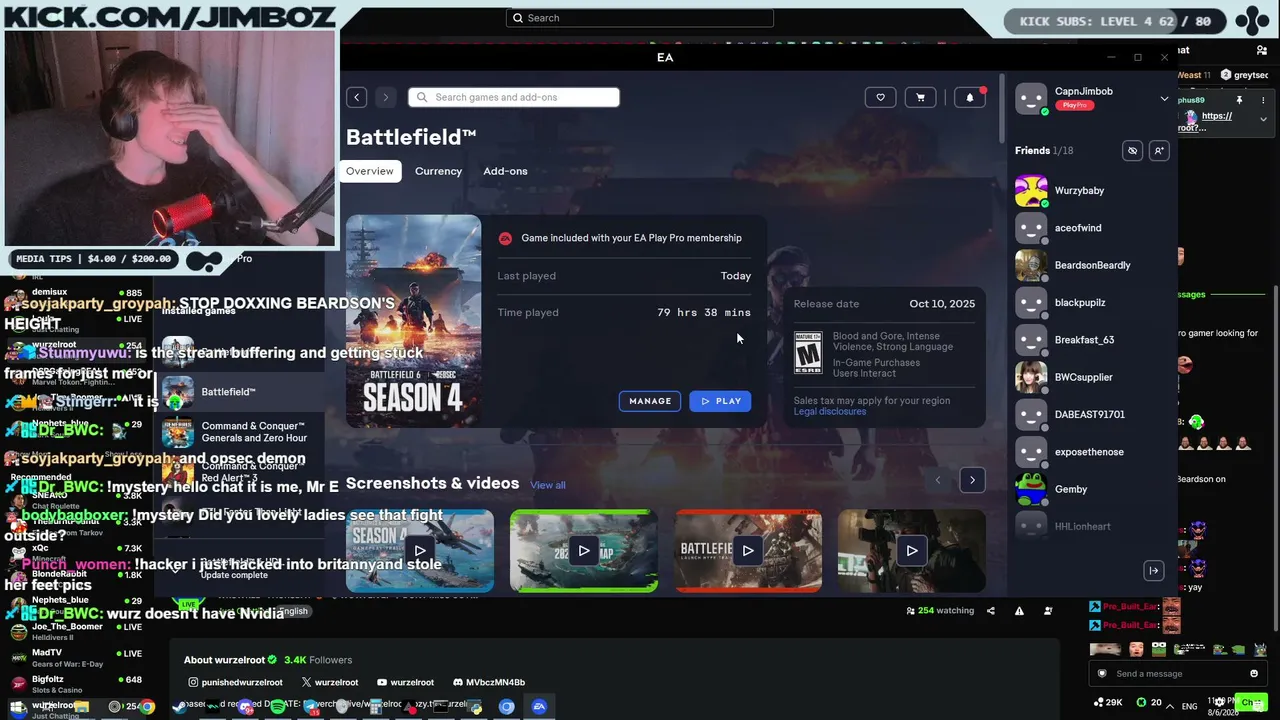Viewport: 1280px width, 720px height.
Task: Show previous screenshots with left arrow
Action: [938, 480]
